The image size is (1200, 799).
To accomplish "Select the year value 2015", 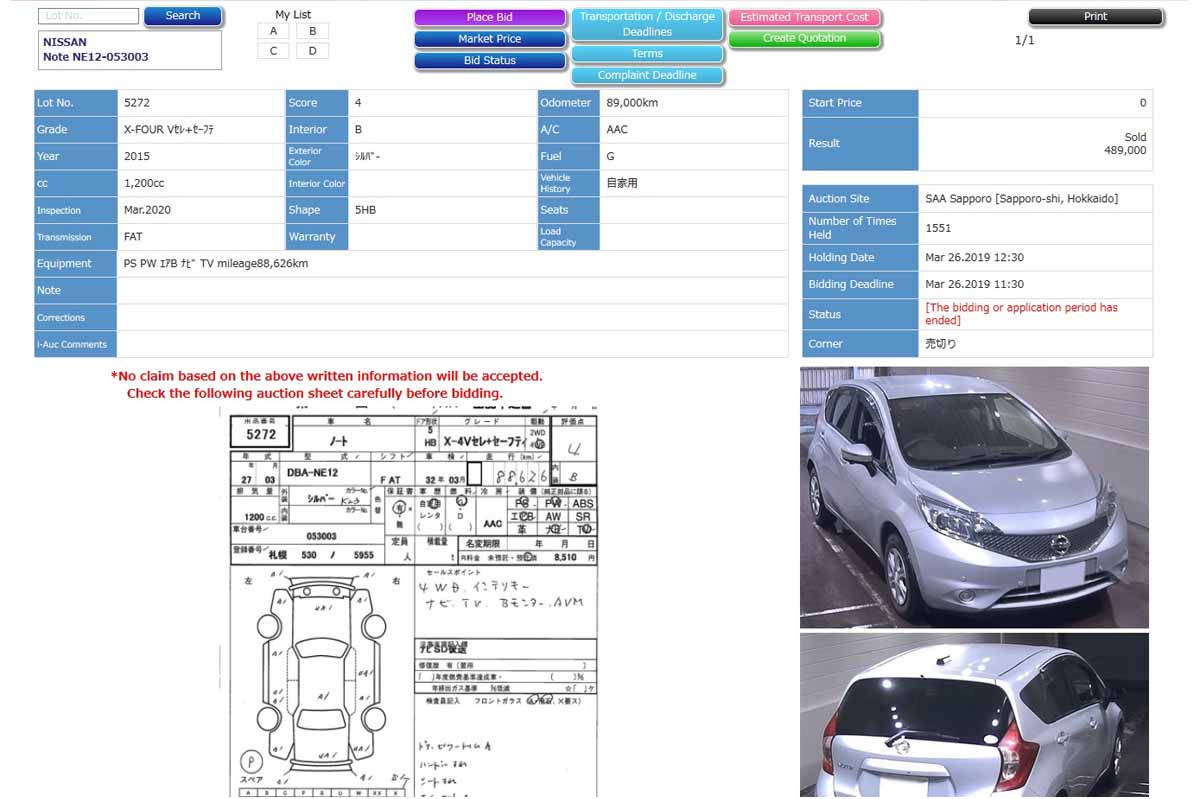I will [137, 157].
